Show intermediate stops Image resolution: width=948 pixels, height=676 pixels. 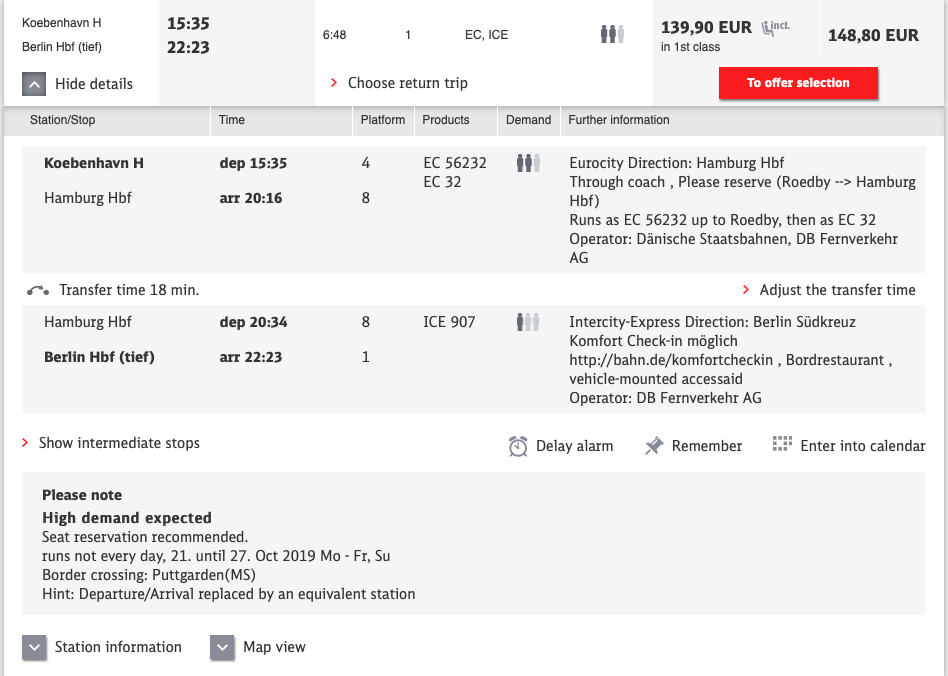[x=118, y=443]
